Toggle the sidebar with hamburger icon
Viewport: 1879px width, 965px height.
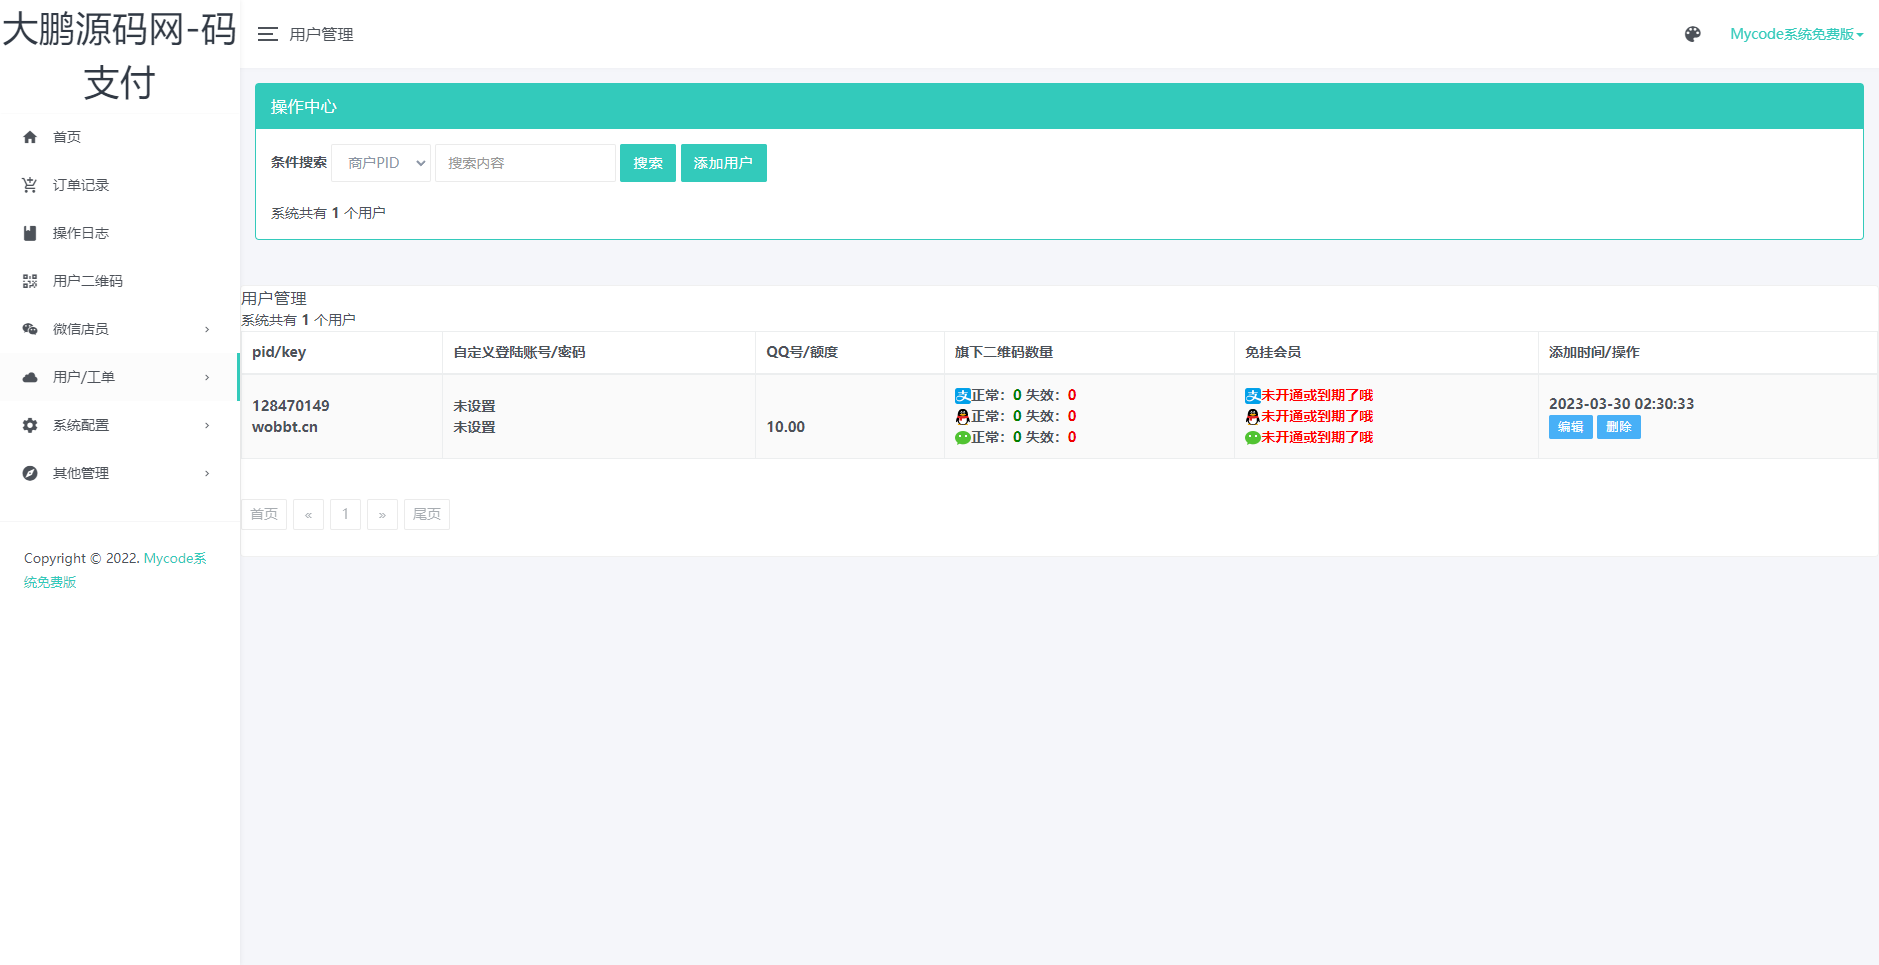click(x=267, y=33)
